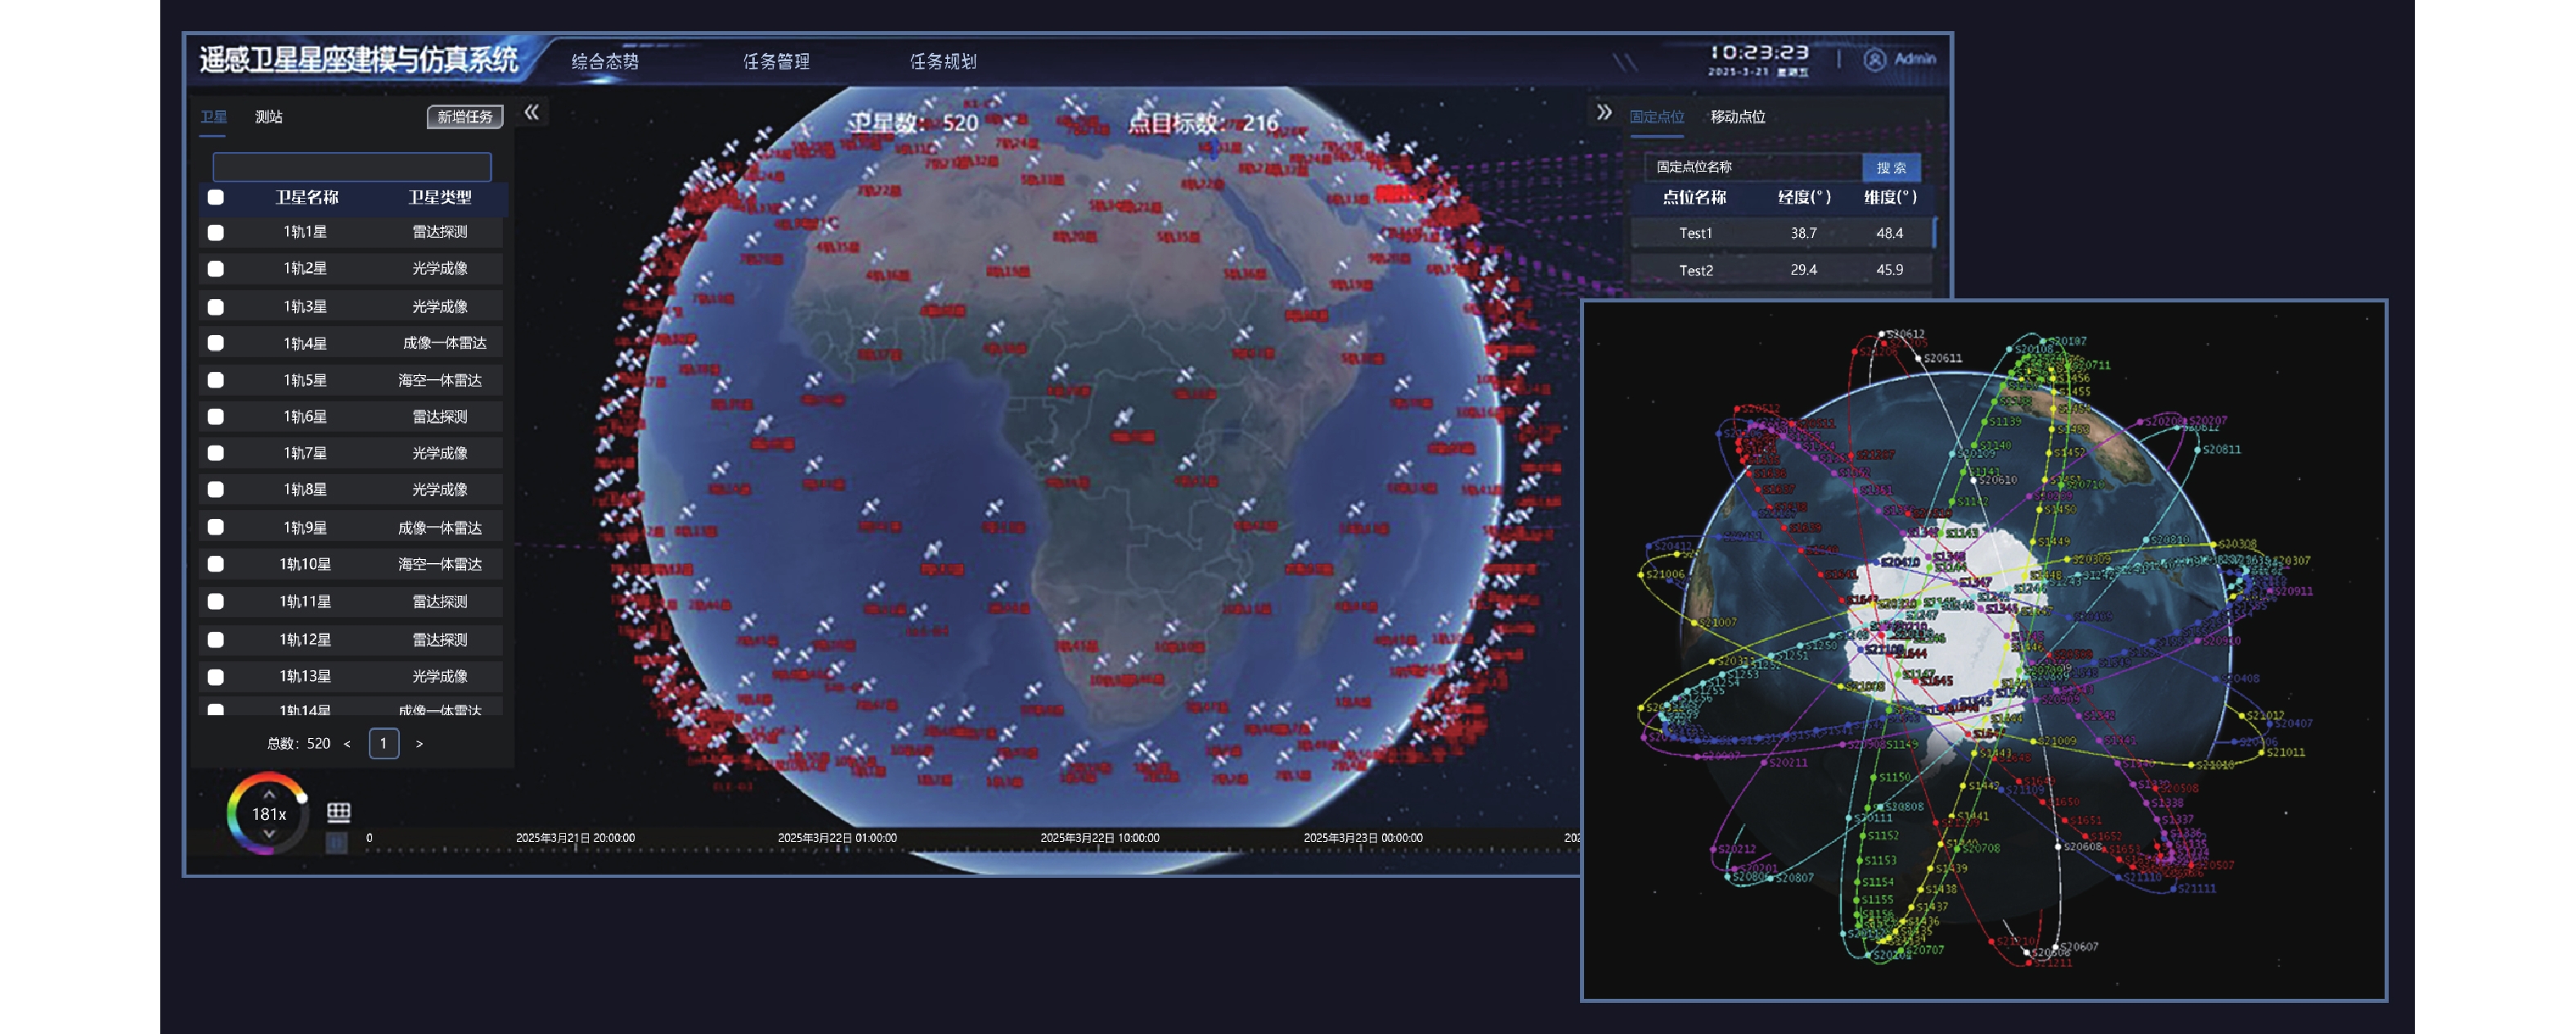This screenshot has height=1034, width=2576.
Task: Check the 1轨12星 checkbox
Action: point(215,639)
